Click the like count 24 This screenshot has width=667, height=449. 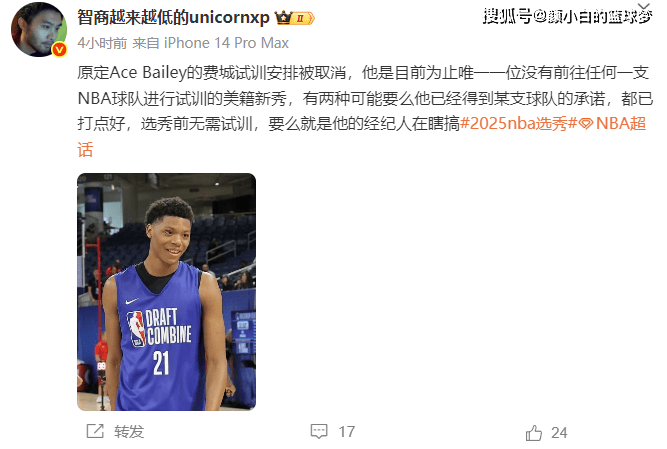(559, 433)
